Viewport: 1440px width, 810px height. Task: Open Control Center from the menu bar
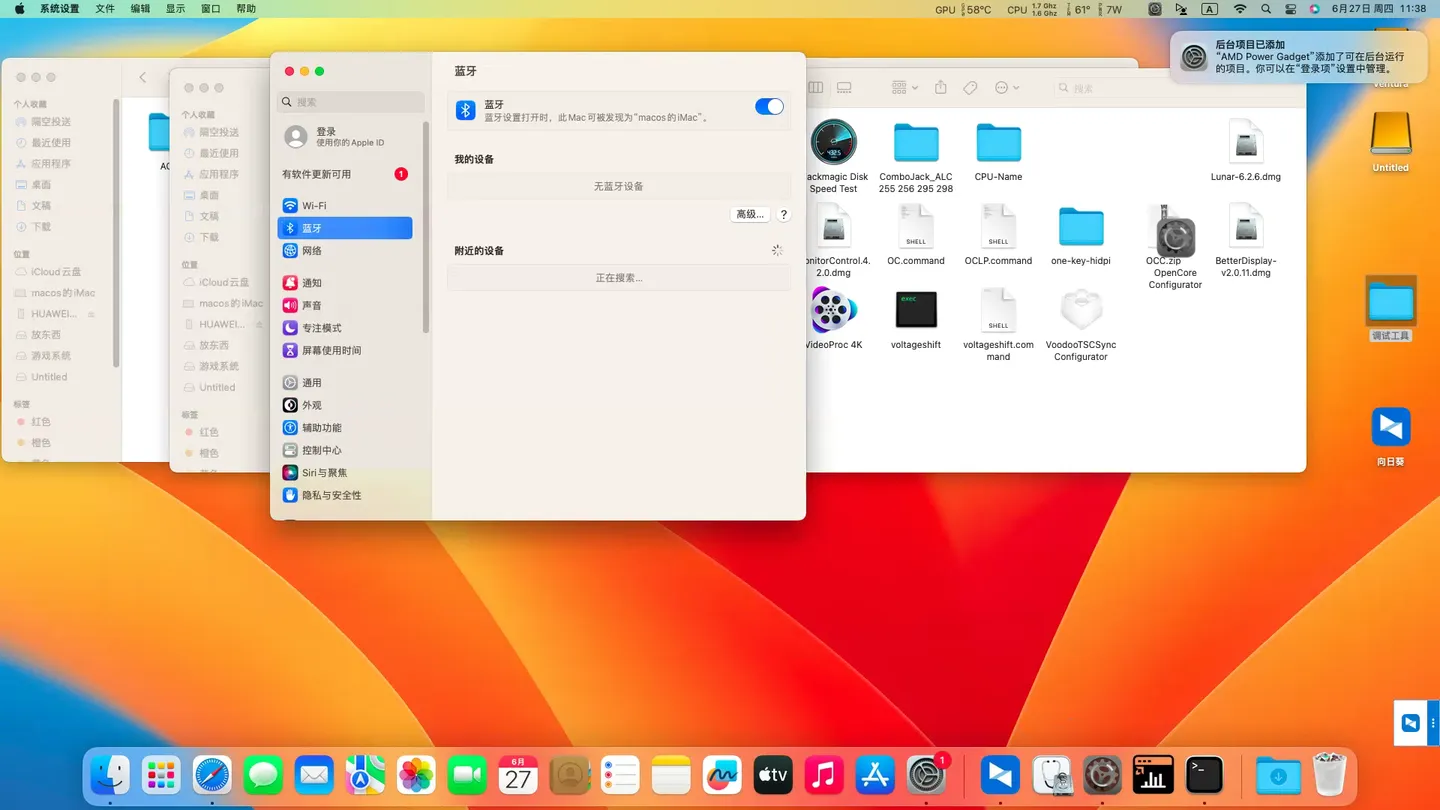(1290, 9)
